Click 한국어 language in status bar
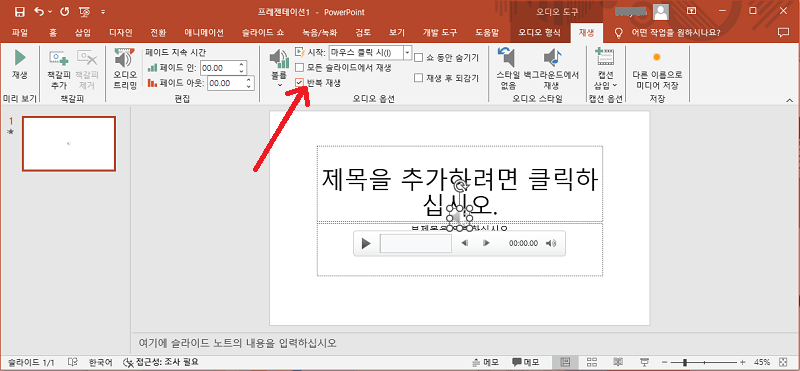 [x=100, y=362]
